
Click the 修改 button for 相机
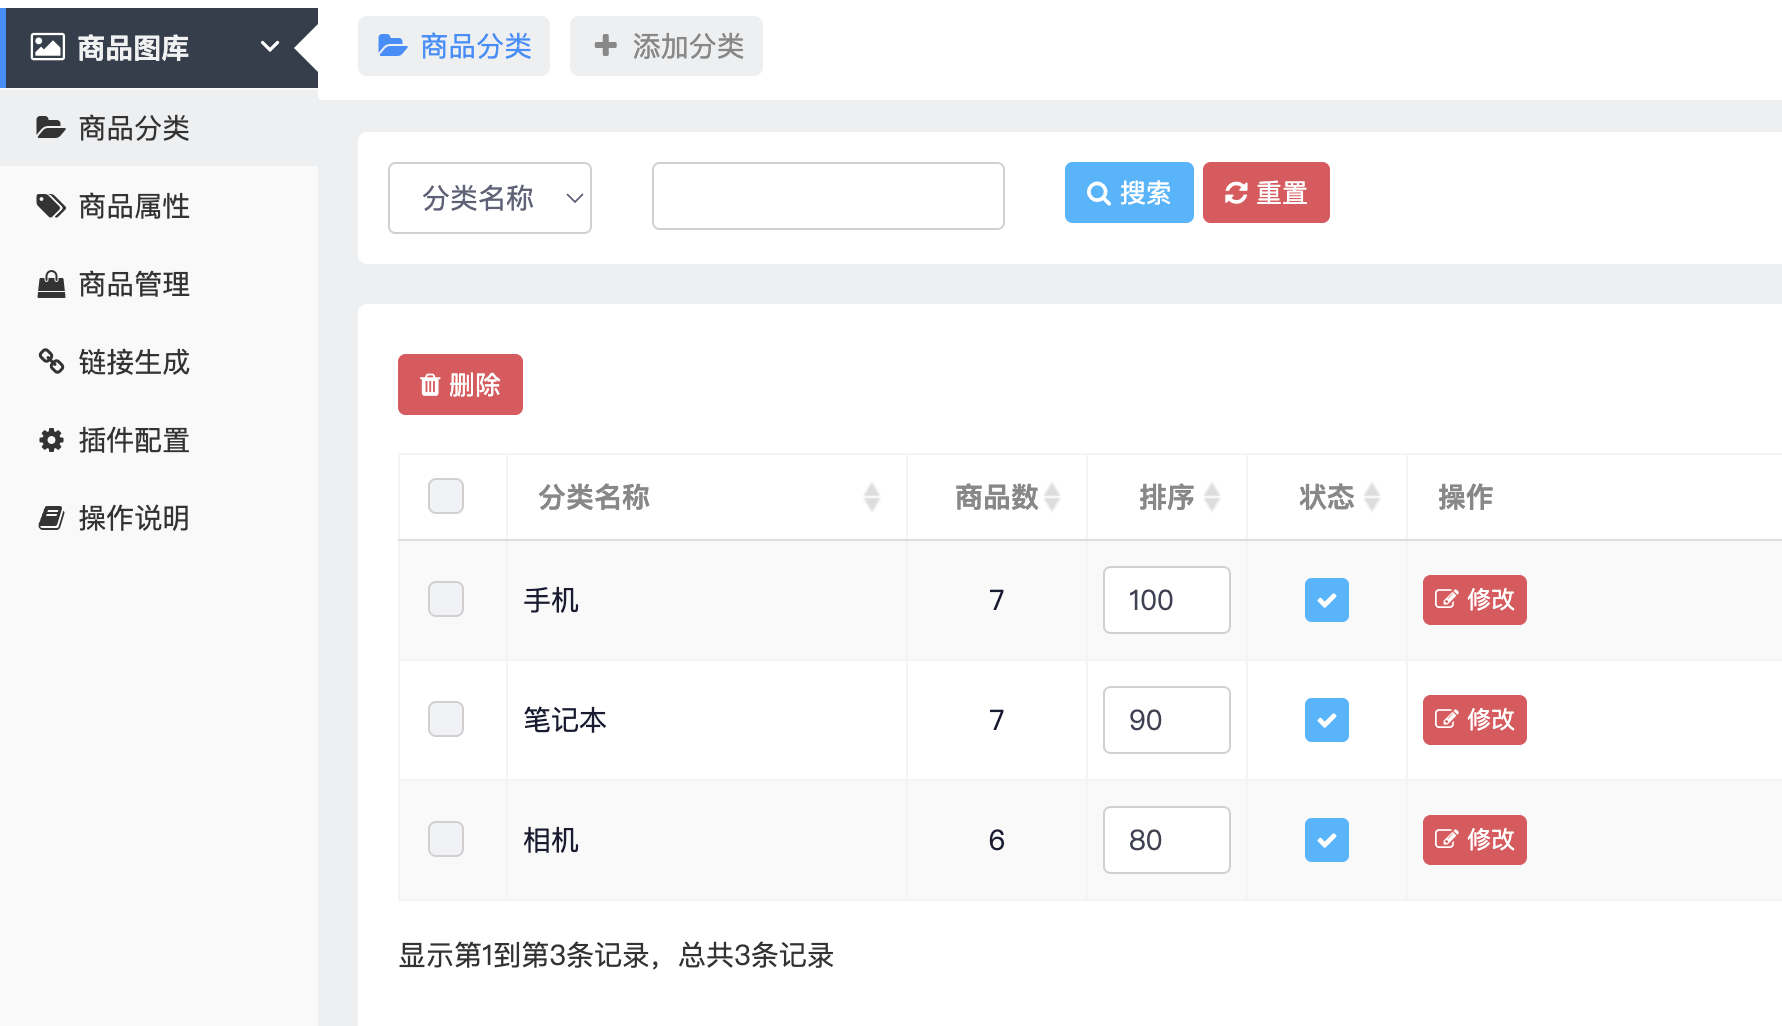(x=1475, y=840)
